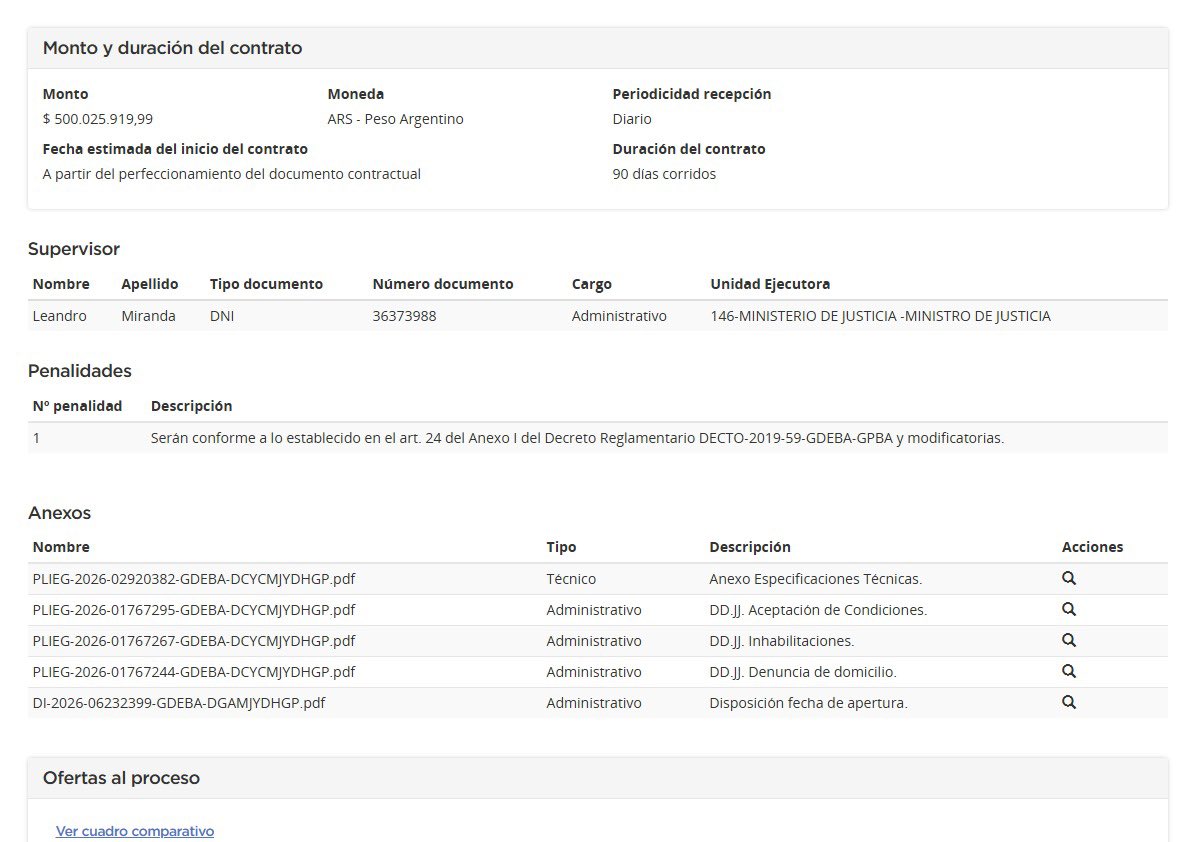Click the Duración del contrato label

(x=689, y=149)
